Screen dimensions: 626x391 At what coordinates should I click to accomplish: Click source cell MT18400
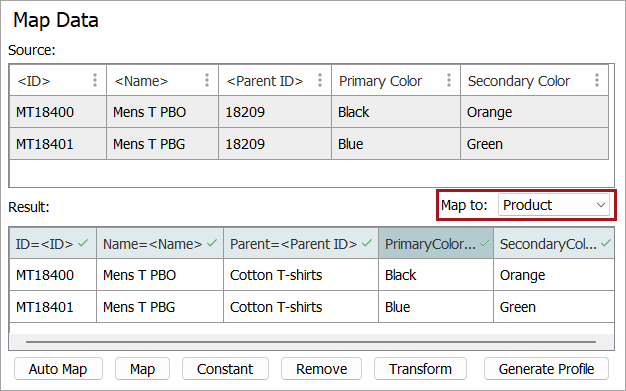(x=58, y=112)
